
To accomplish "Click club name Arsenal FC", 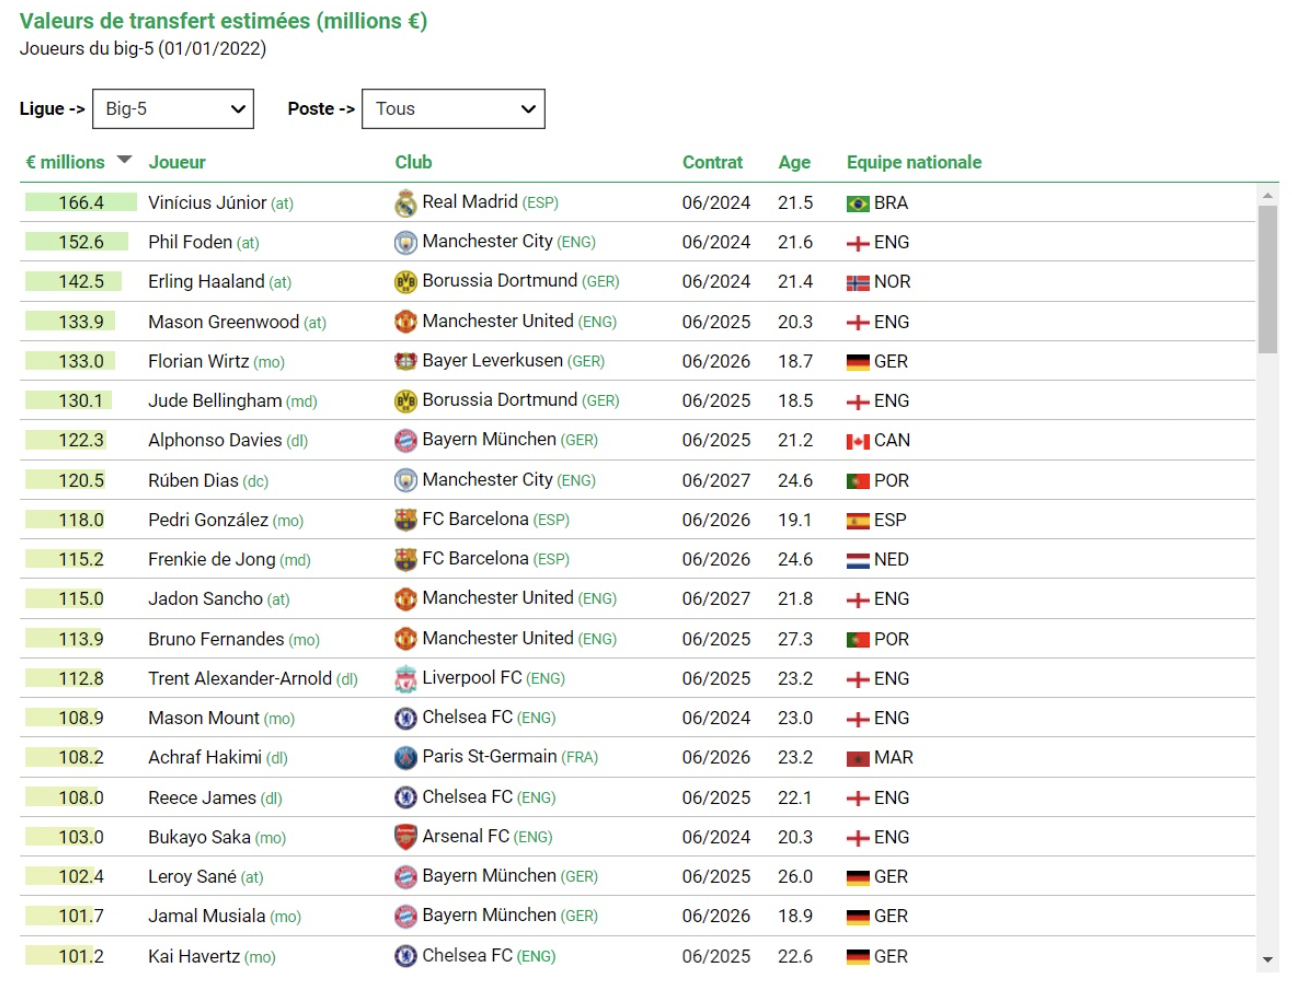I will coord(465,836).
